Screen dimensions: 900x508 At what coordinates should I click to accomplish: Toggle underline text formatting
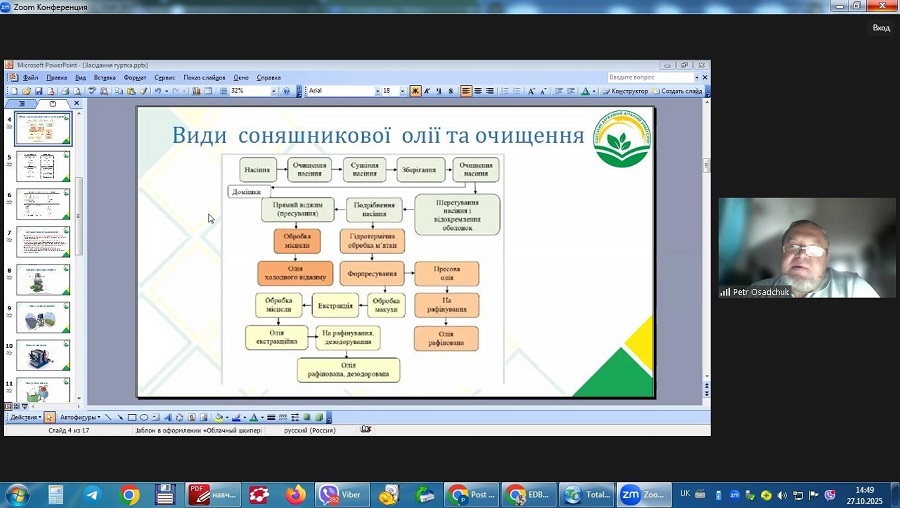point(438,91)
